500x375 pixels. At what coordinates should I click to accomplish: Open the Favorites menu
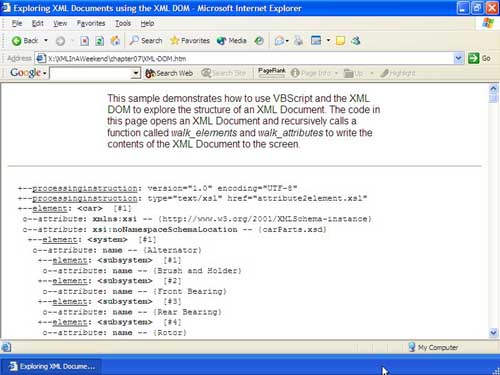(x=91, y=23)
